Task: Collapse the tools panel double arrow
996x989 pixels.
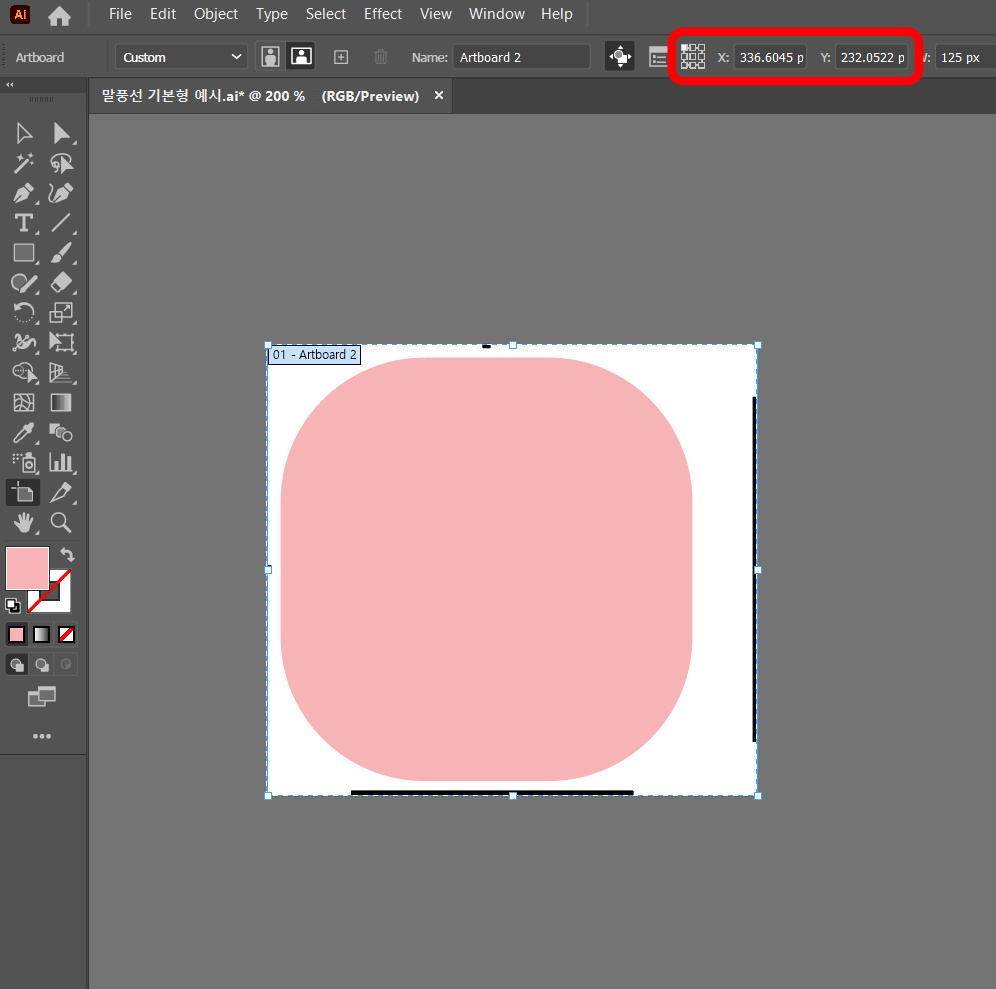Action: point(10,84)
